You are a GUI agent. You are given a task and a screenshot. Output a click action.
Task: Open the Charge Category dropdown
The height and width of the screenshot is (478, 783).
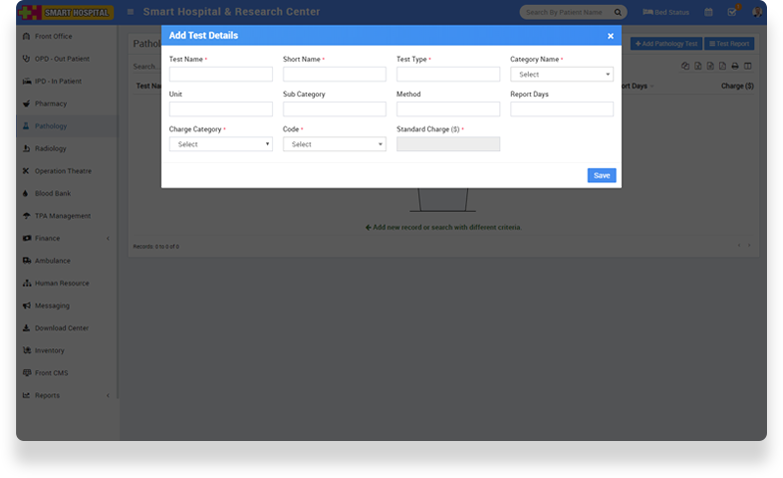coord(221,144)
